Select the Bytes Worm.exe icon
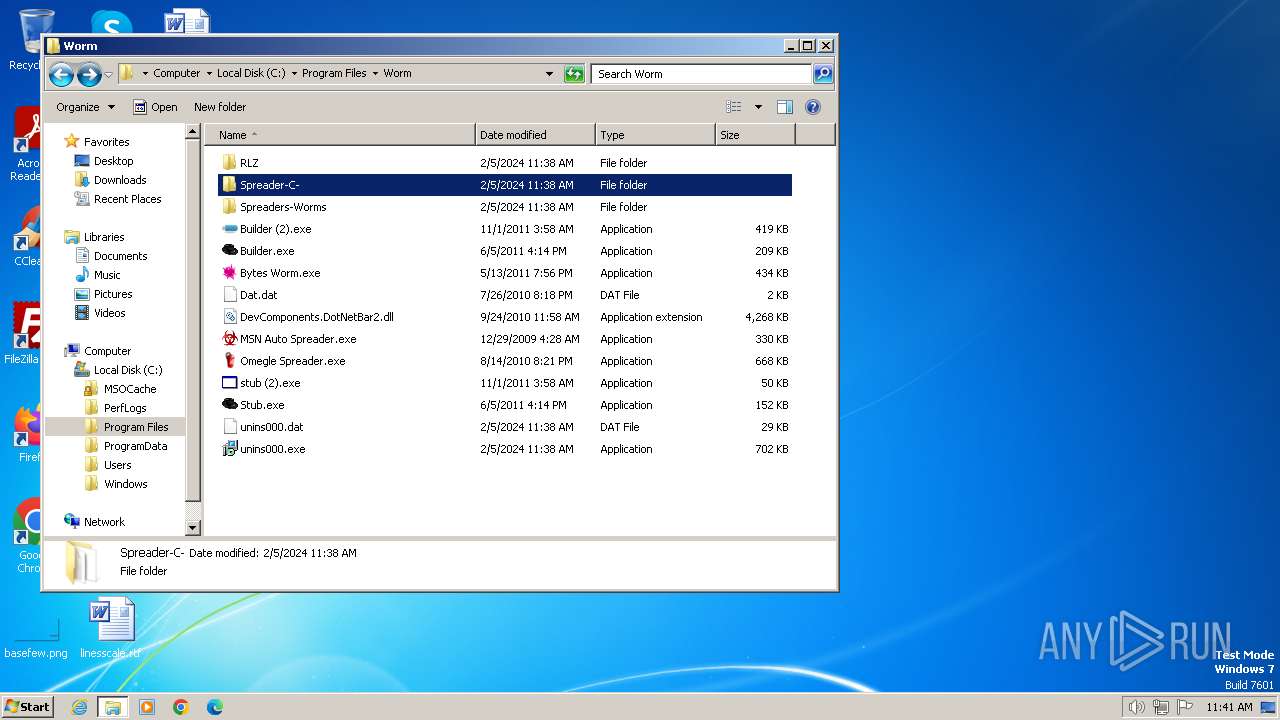 pyautogui.click(x=229, y=273)
